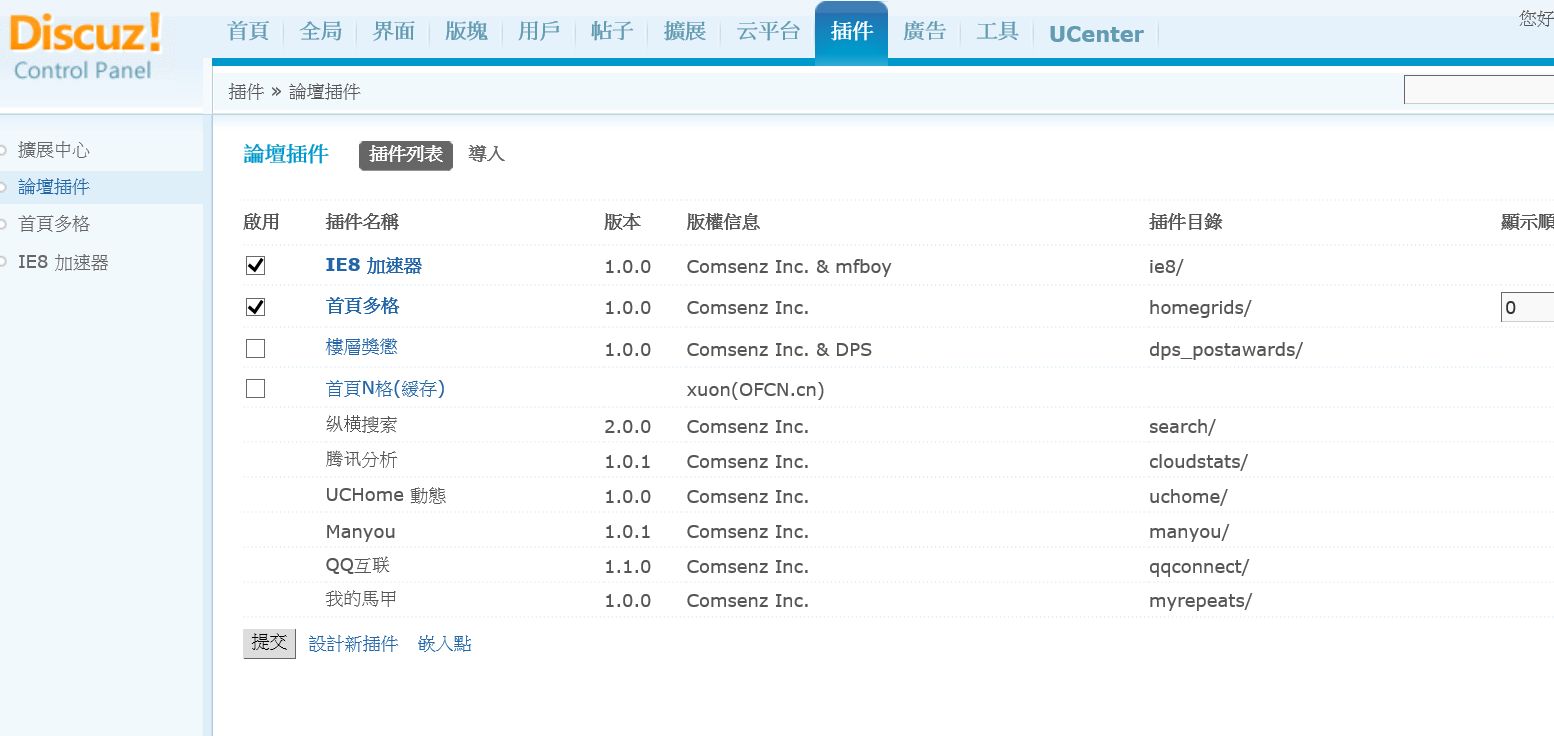Click the homegrids/ directory cell

[x=1200, y=308]
